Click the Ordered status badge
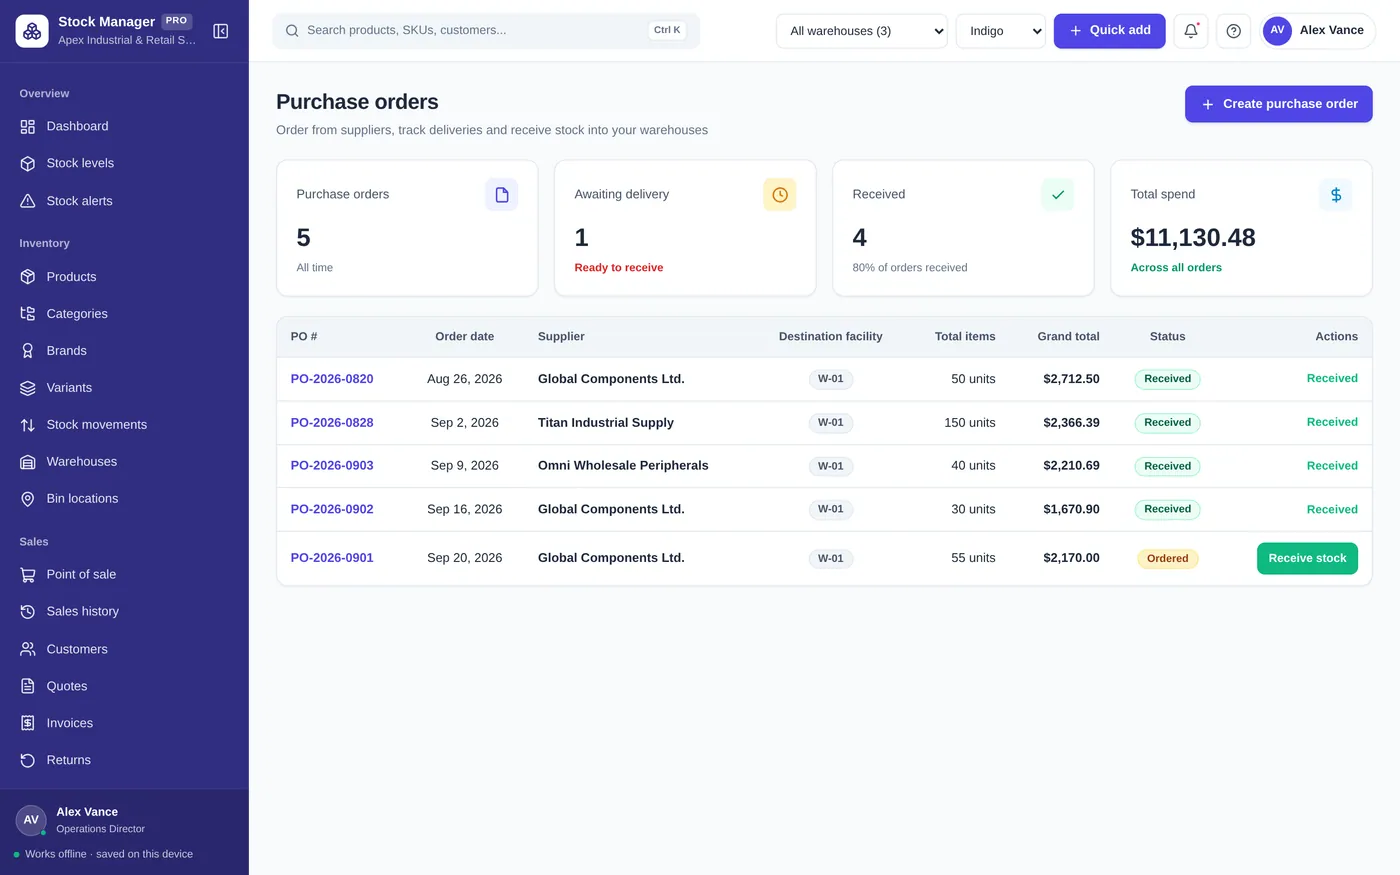 point(1167,559)
